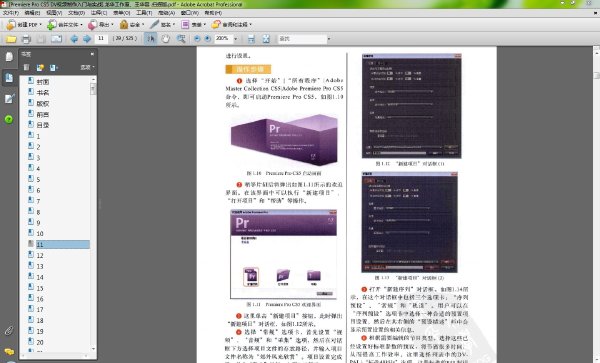Screen dimensions: 600x363
Task: Click the green help sidebar icon
Action: pos(9,119)
